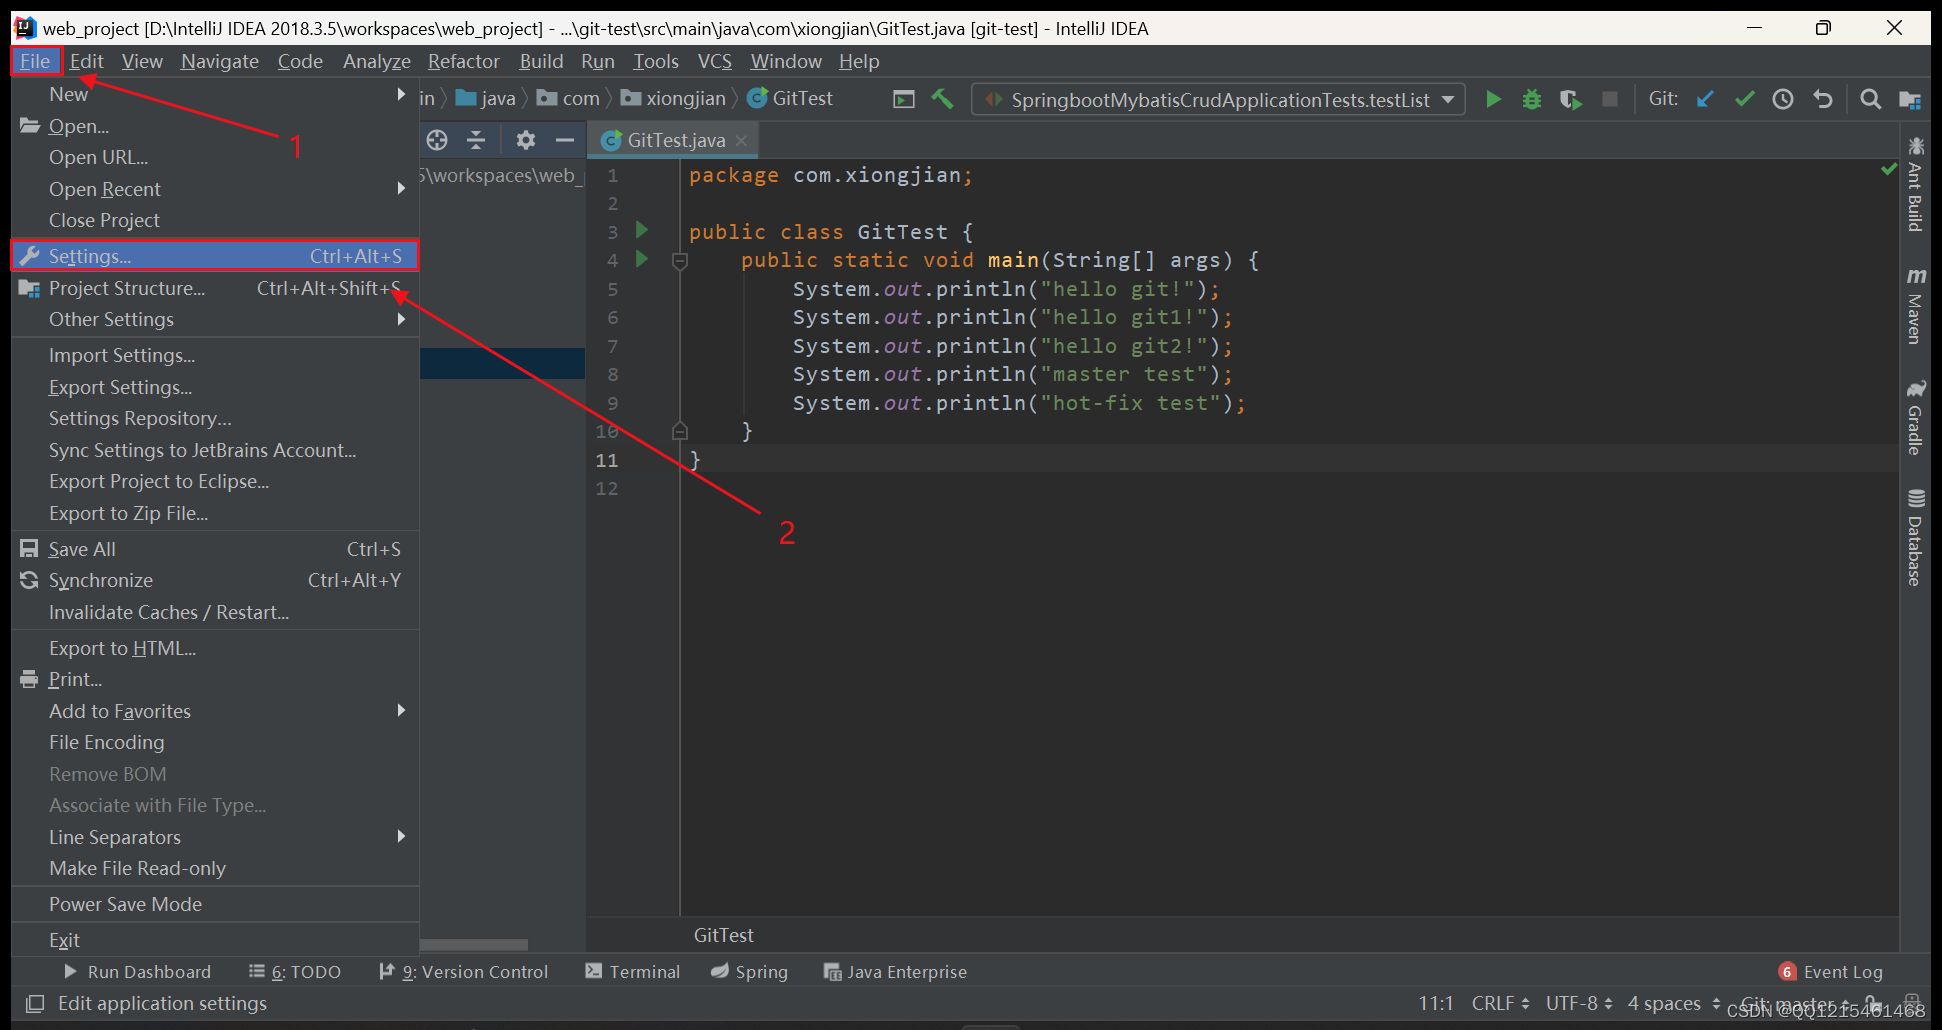
Task: Click xiongjian breadcrumb in navigation bar
Action: click(674, 98)
